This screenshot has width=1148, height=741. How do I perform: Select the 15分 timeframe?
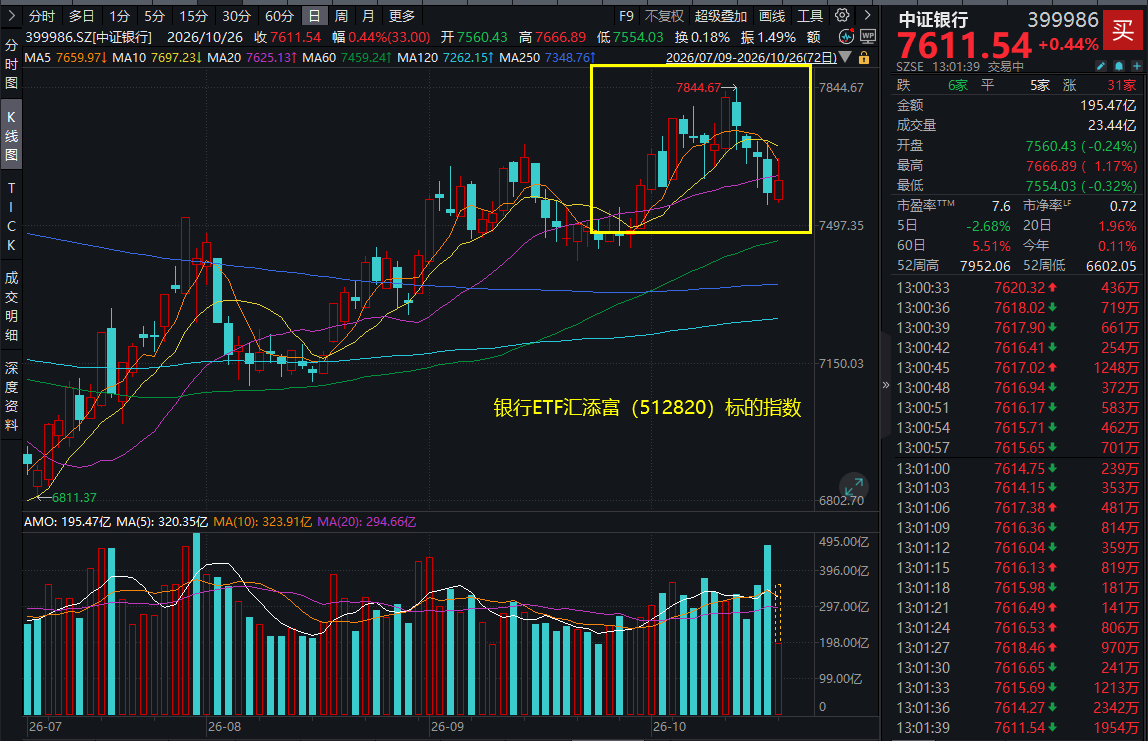(193, 16)
